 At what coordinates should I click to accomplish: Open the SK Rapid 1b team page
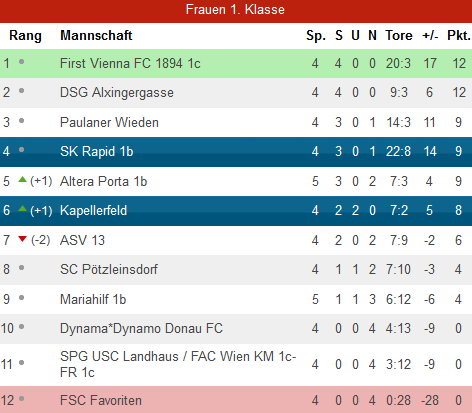[97, 151]
